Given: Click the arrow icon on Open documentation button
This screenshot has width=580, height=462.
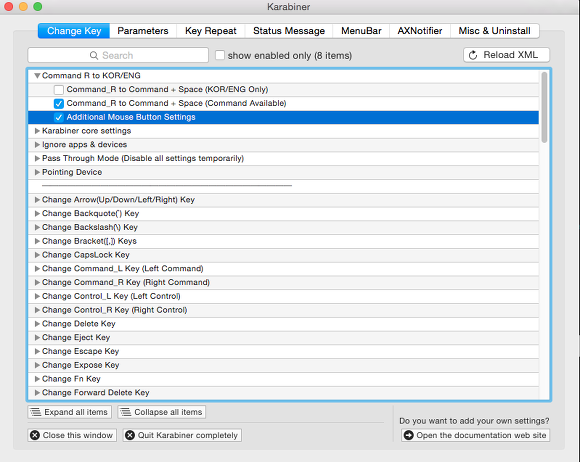Looking at the screenshot, I should [408, 435].
